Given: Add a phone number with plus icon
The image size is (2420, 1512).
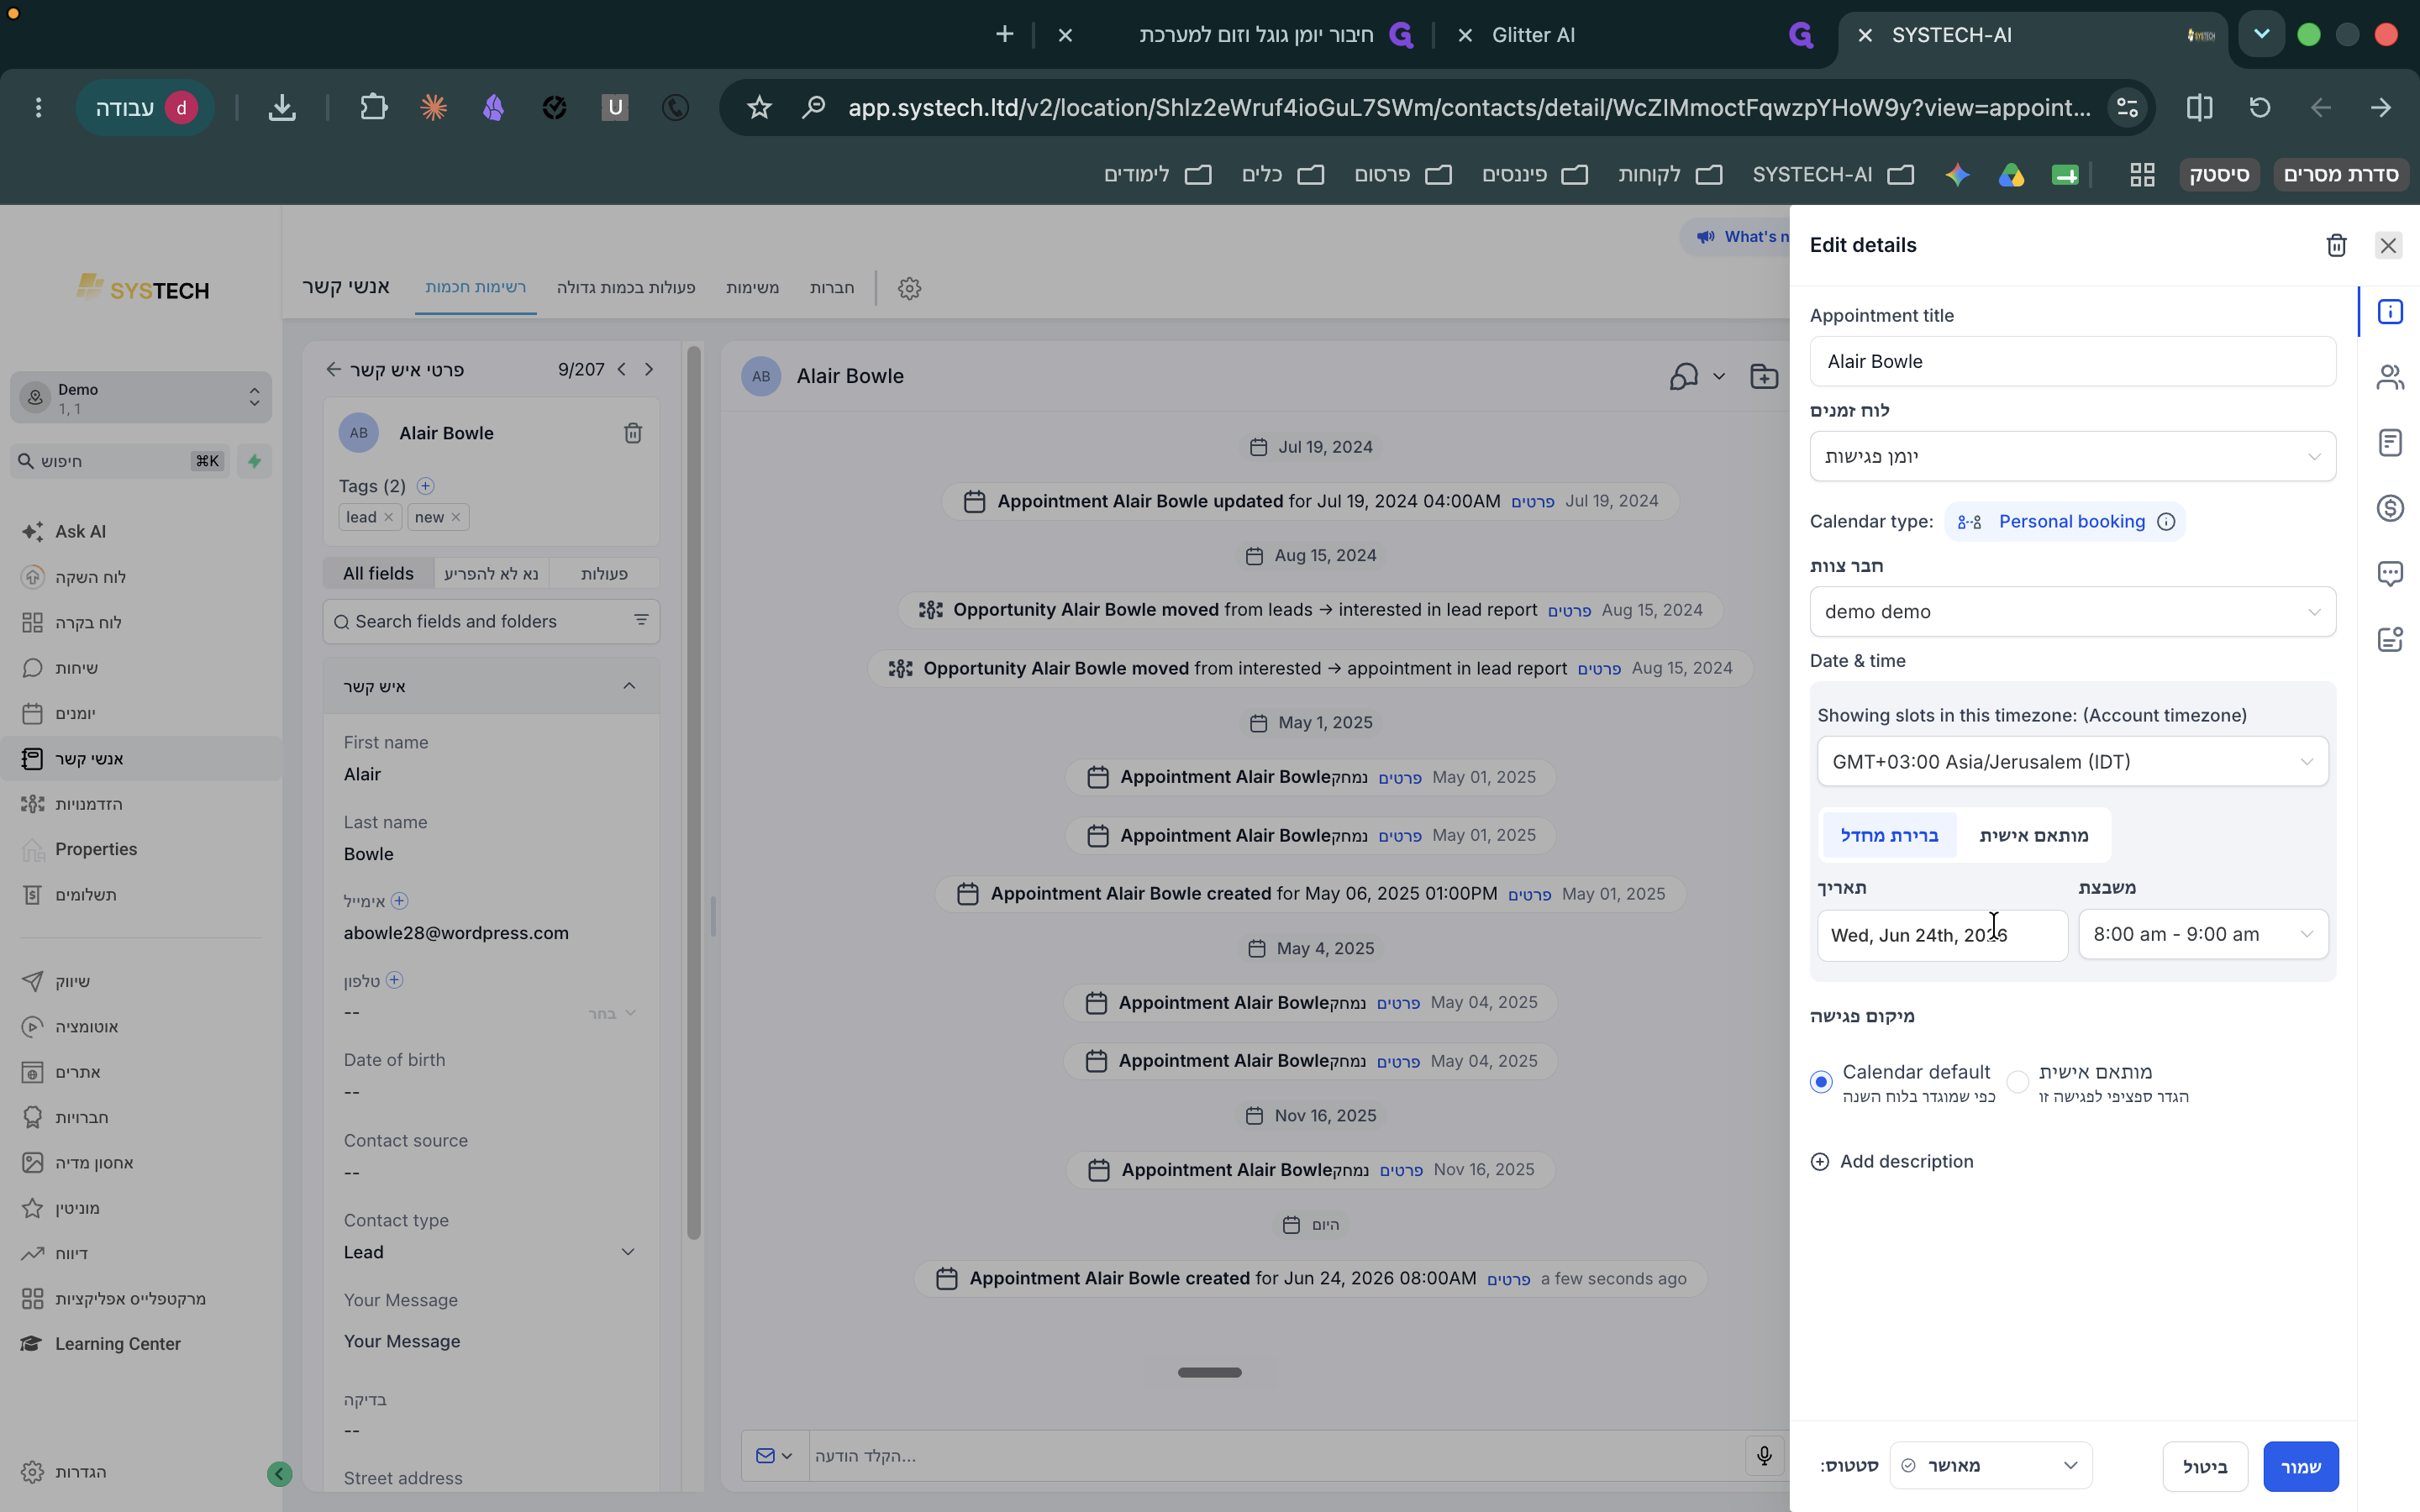Looking at the screenshot, I should tap(394, 980).
